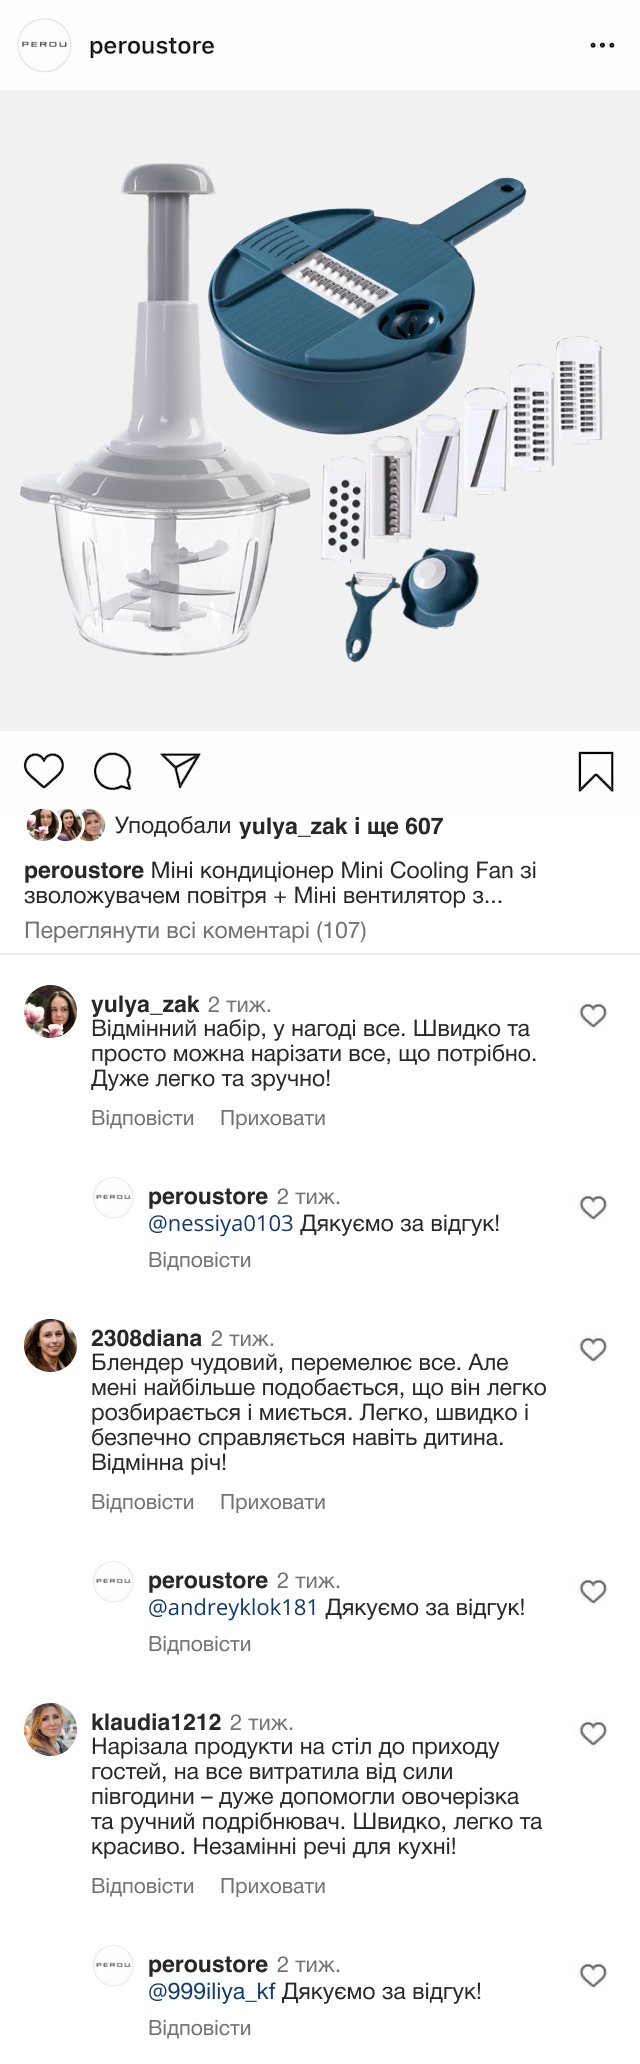Open the Perou profile logo avatar
Screen dimensions: 640x2064
45,45
